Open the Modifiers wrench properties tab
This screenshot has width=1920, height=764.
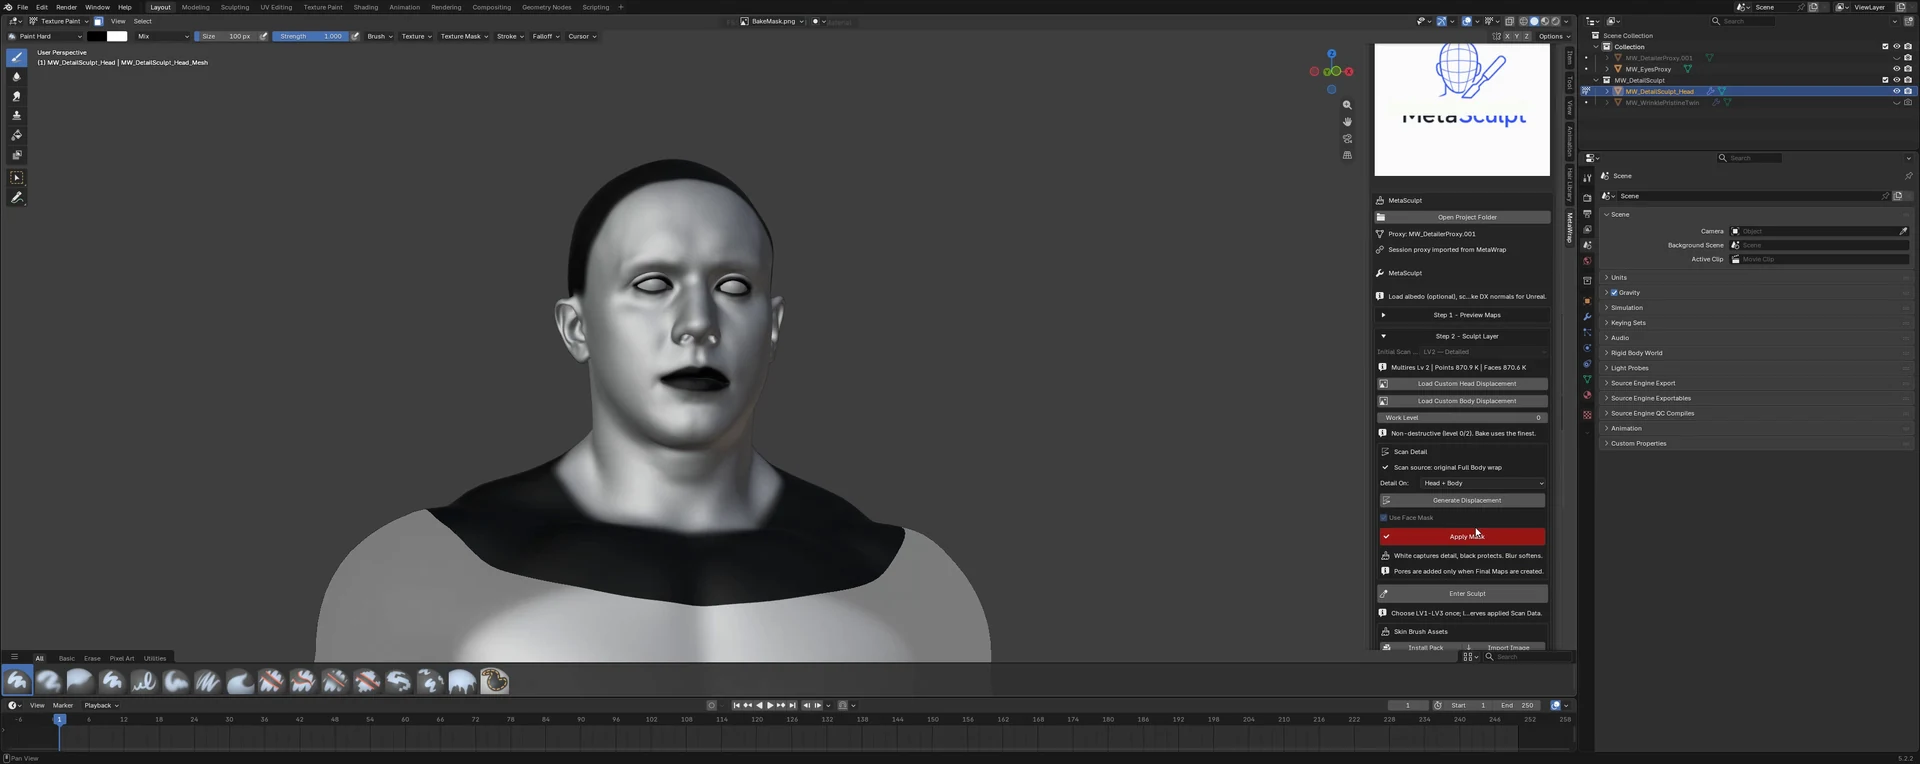[x=1587, y=316]
